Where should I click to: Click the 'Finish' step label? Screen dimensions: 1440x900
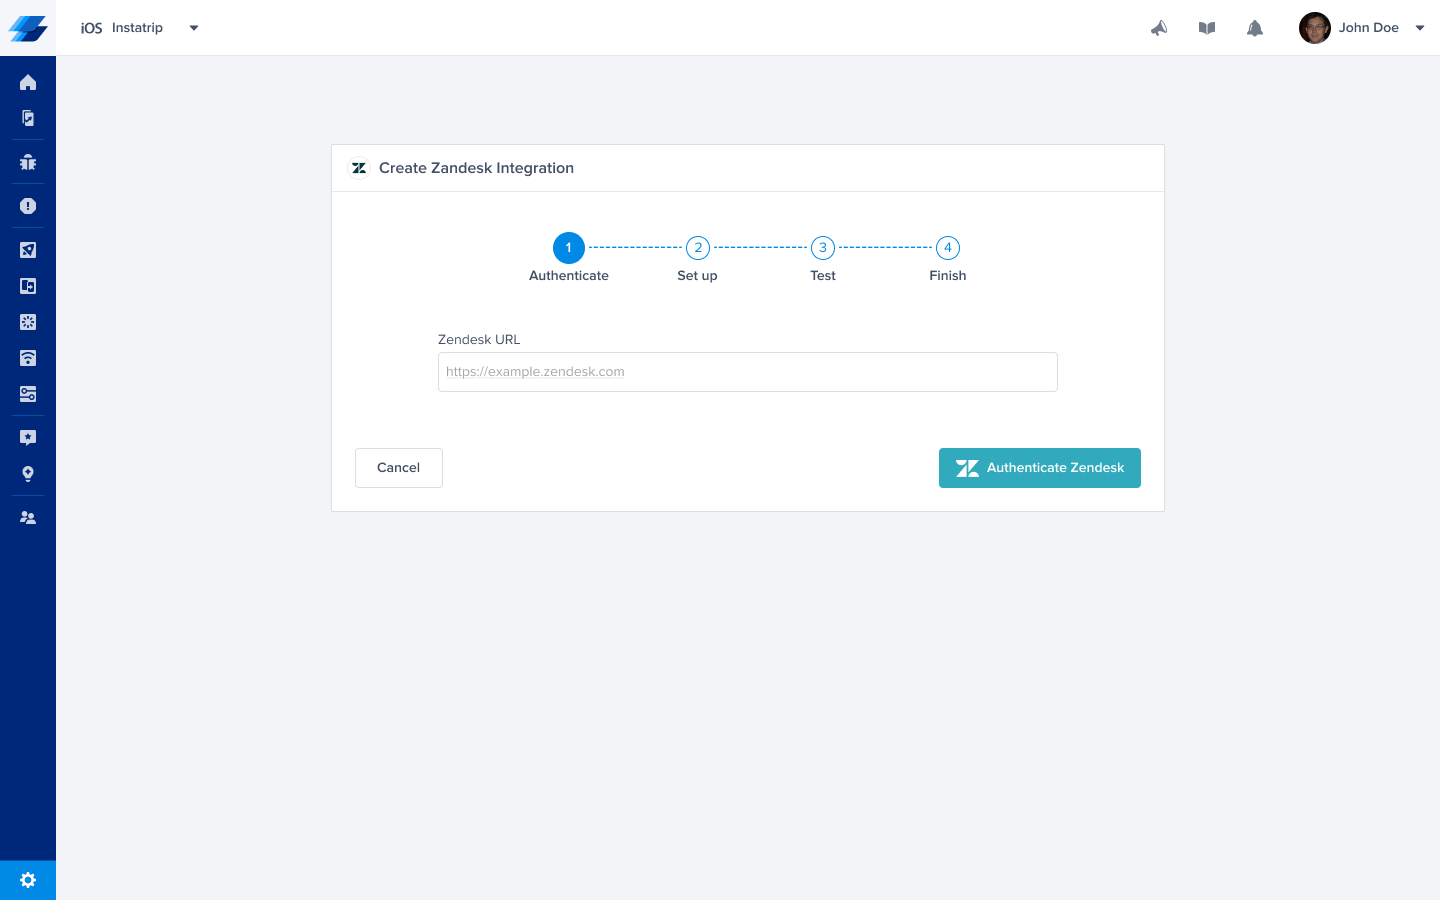tap(948, 276)
